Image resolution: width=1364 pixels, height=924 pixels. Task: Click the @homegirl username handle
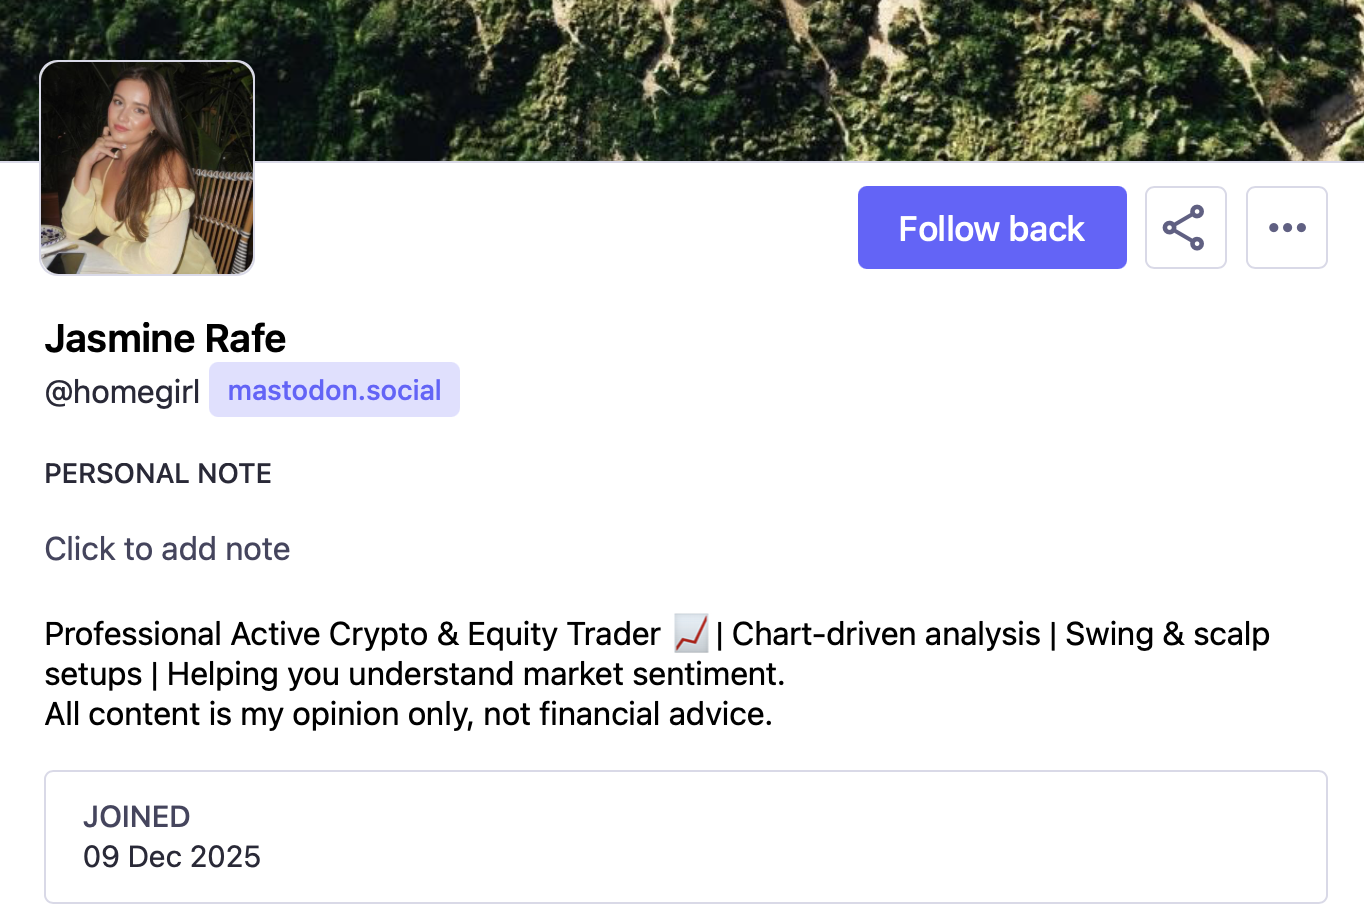(x=122, y=392)
